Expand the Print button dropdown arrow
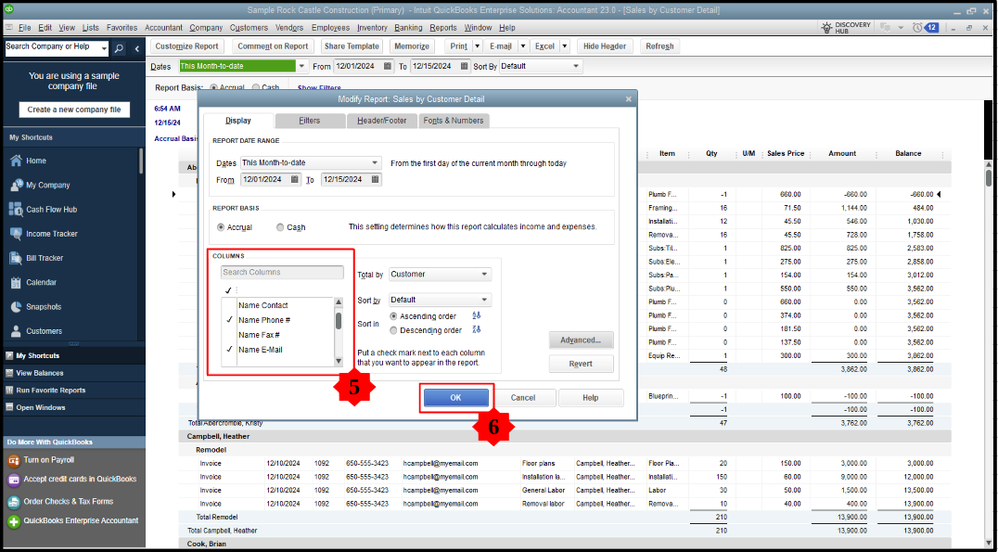Image resolution: width=998 pixels, height=552 pixels. pyautogui.click(x=477, y=46)
